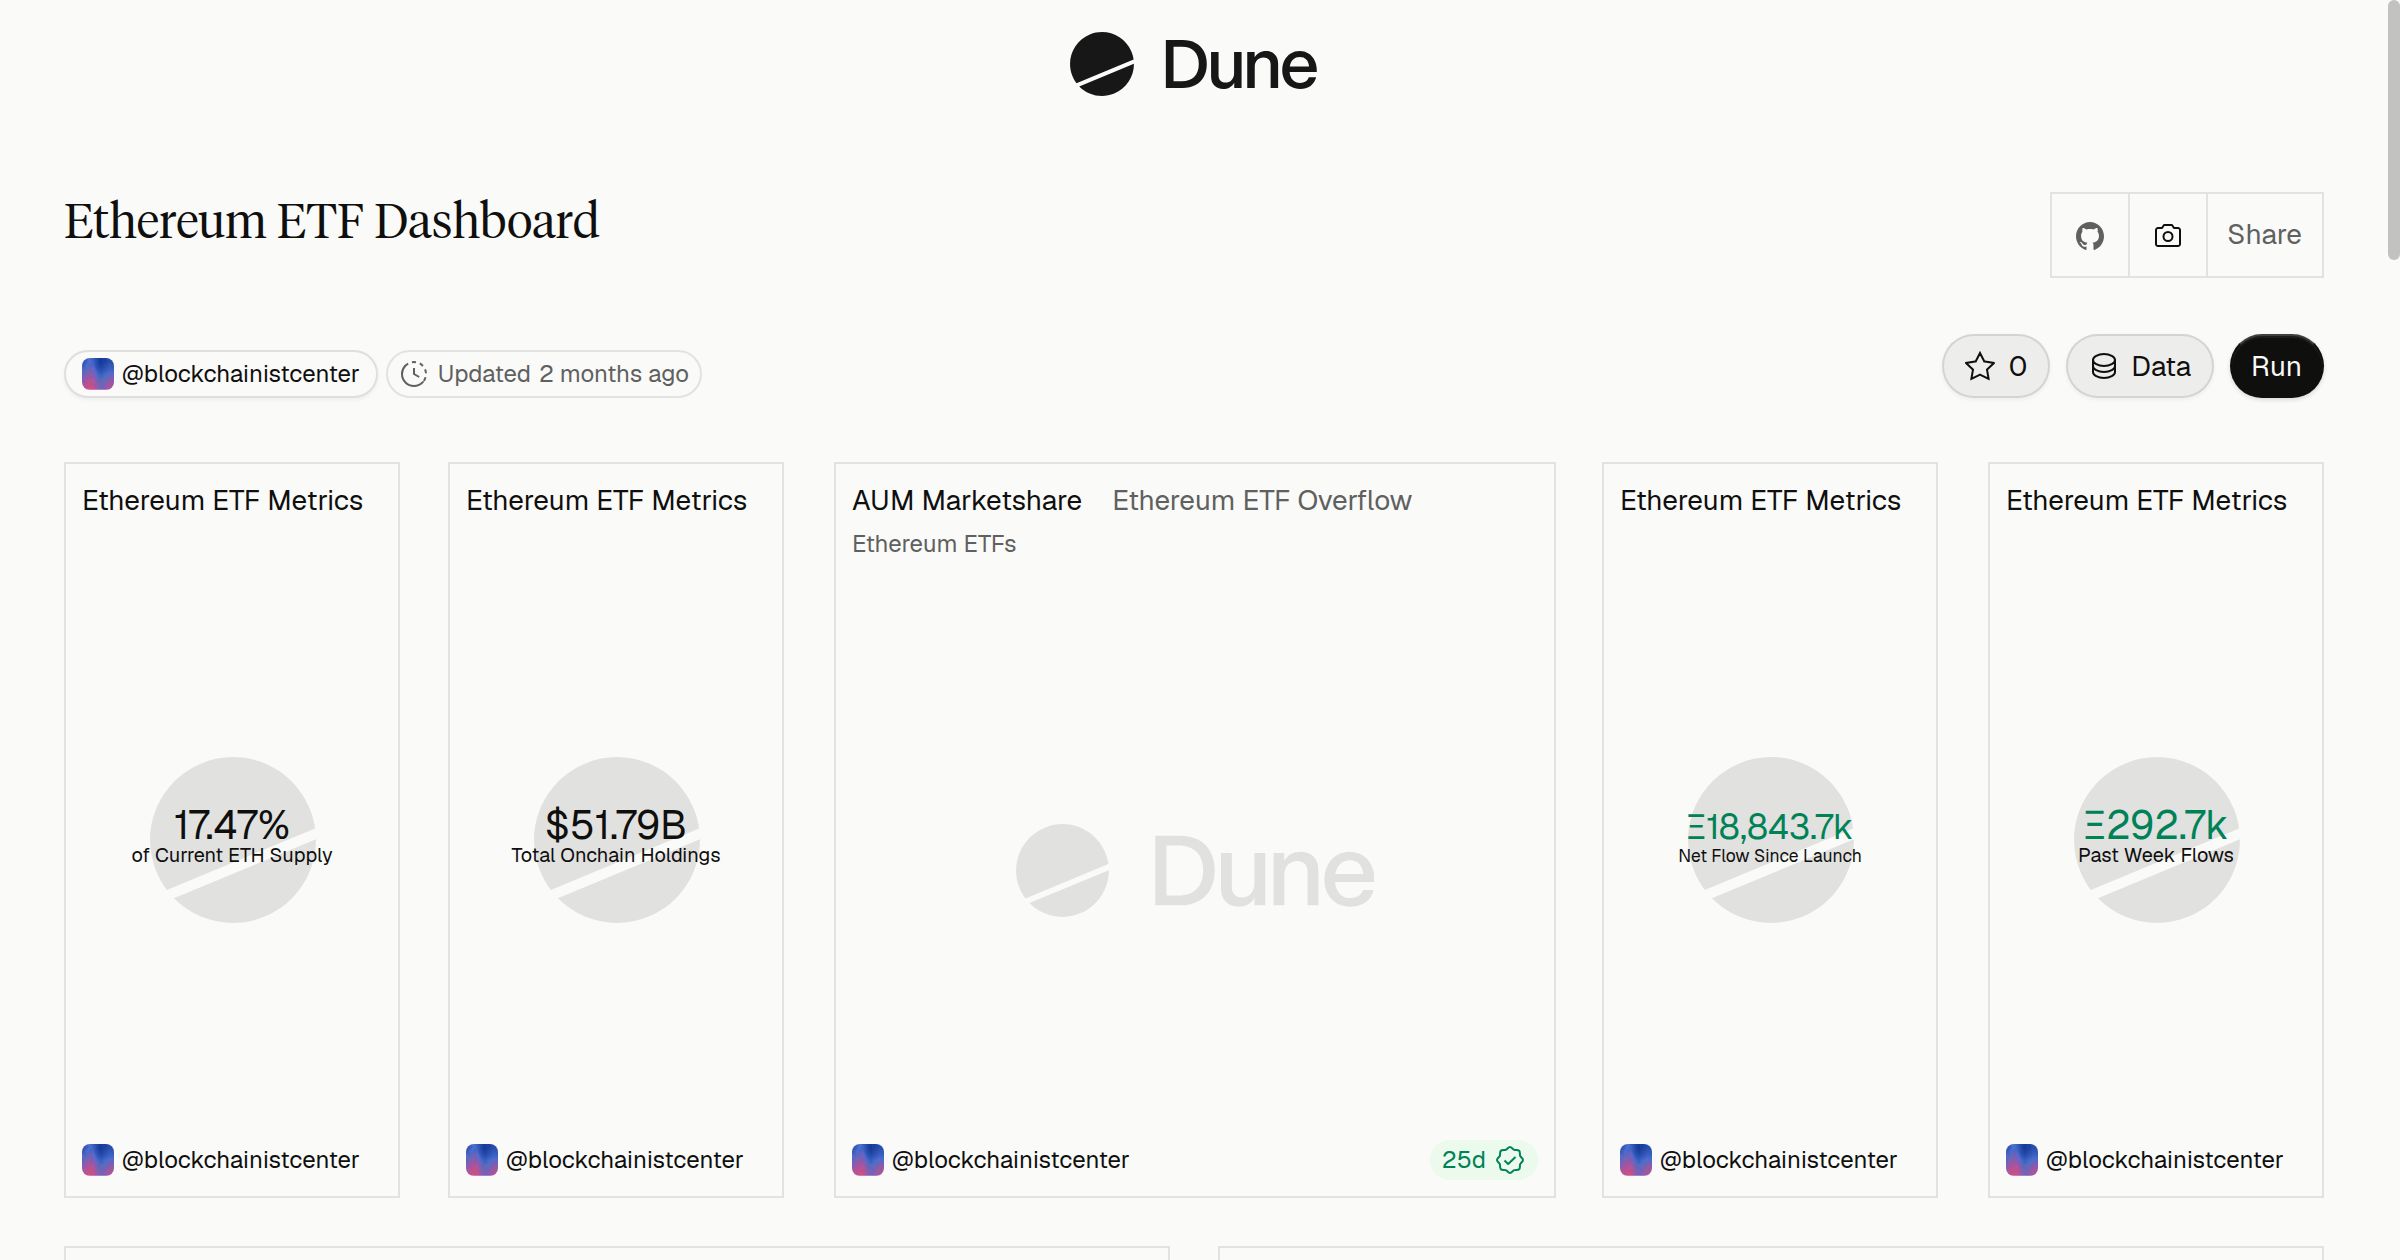
Task: Click the black Run button
Action: (2276, 366)
